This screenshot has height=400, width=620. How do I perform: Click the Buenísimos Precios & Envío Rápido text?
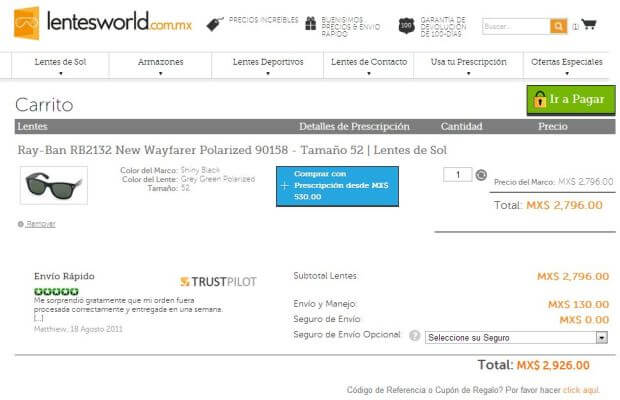click(x=351, y=27)
